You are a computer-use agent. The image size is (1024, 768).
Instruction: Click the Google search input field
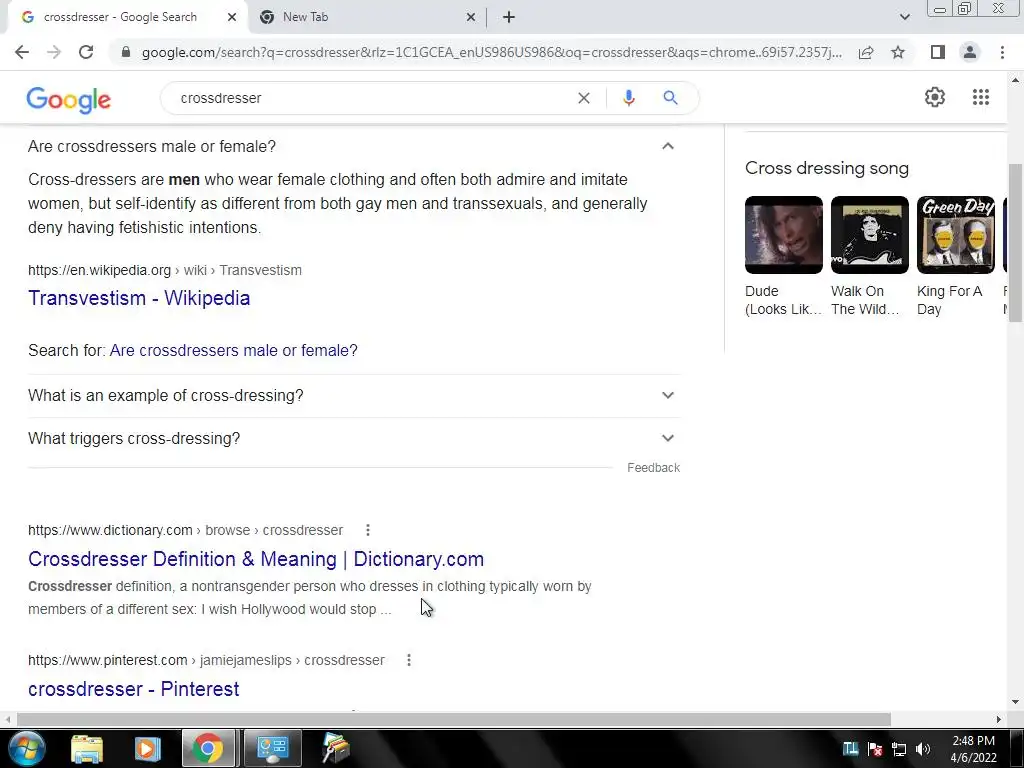click(372, 98)
